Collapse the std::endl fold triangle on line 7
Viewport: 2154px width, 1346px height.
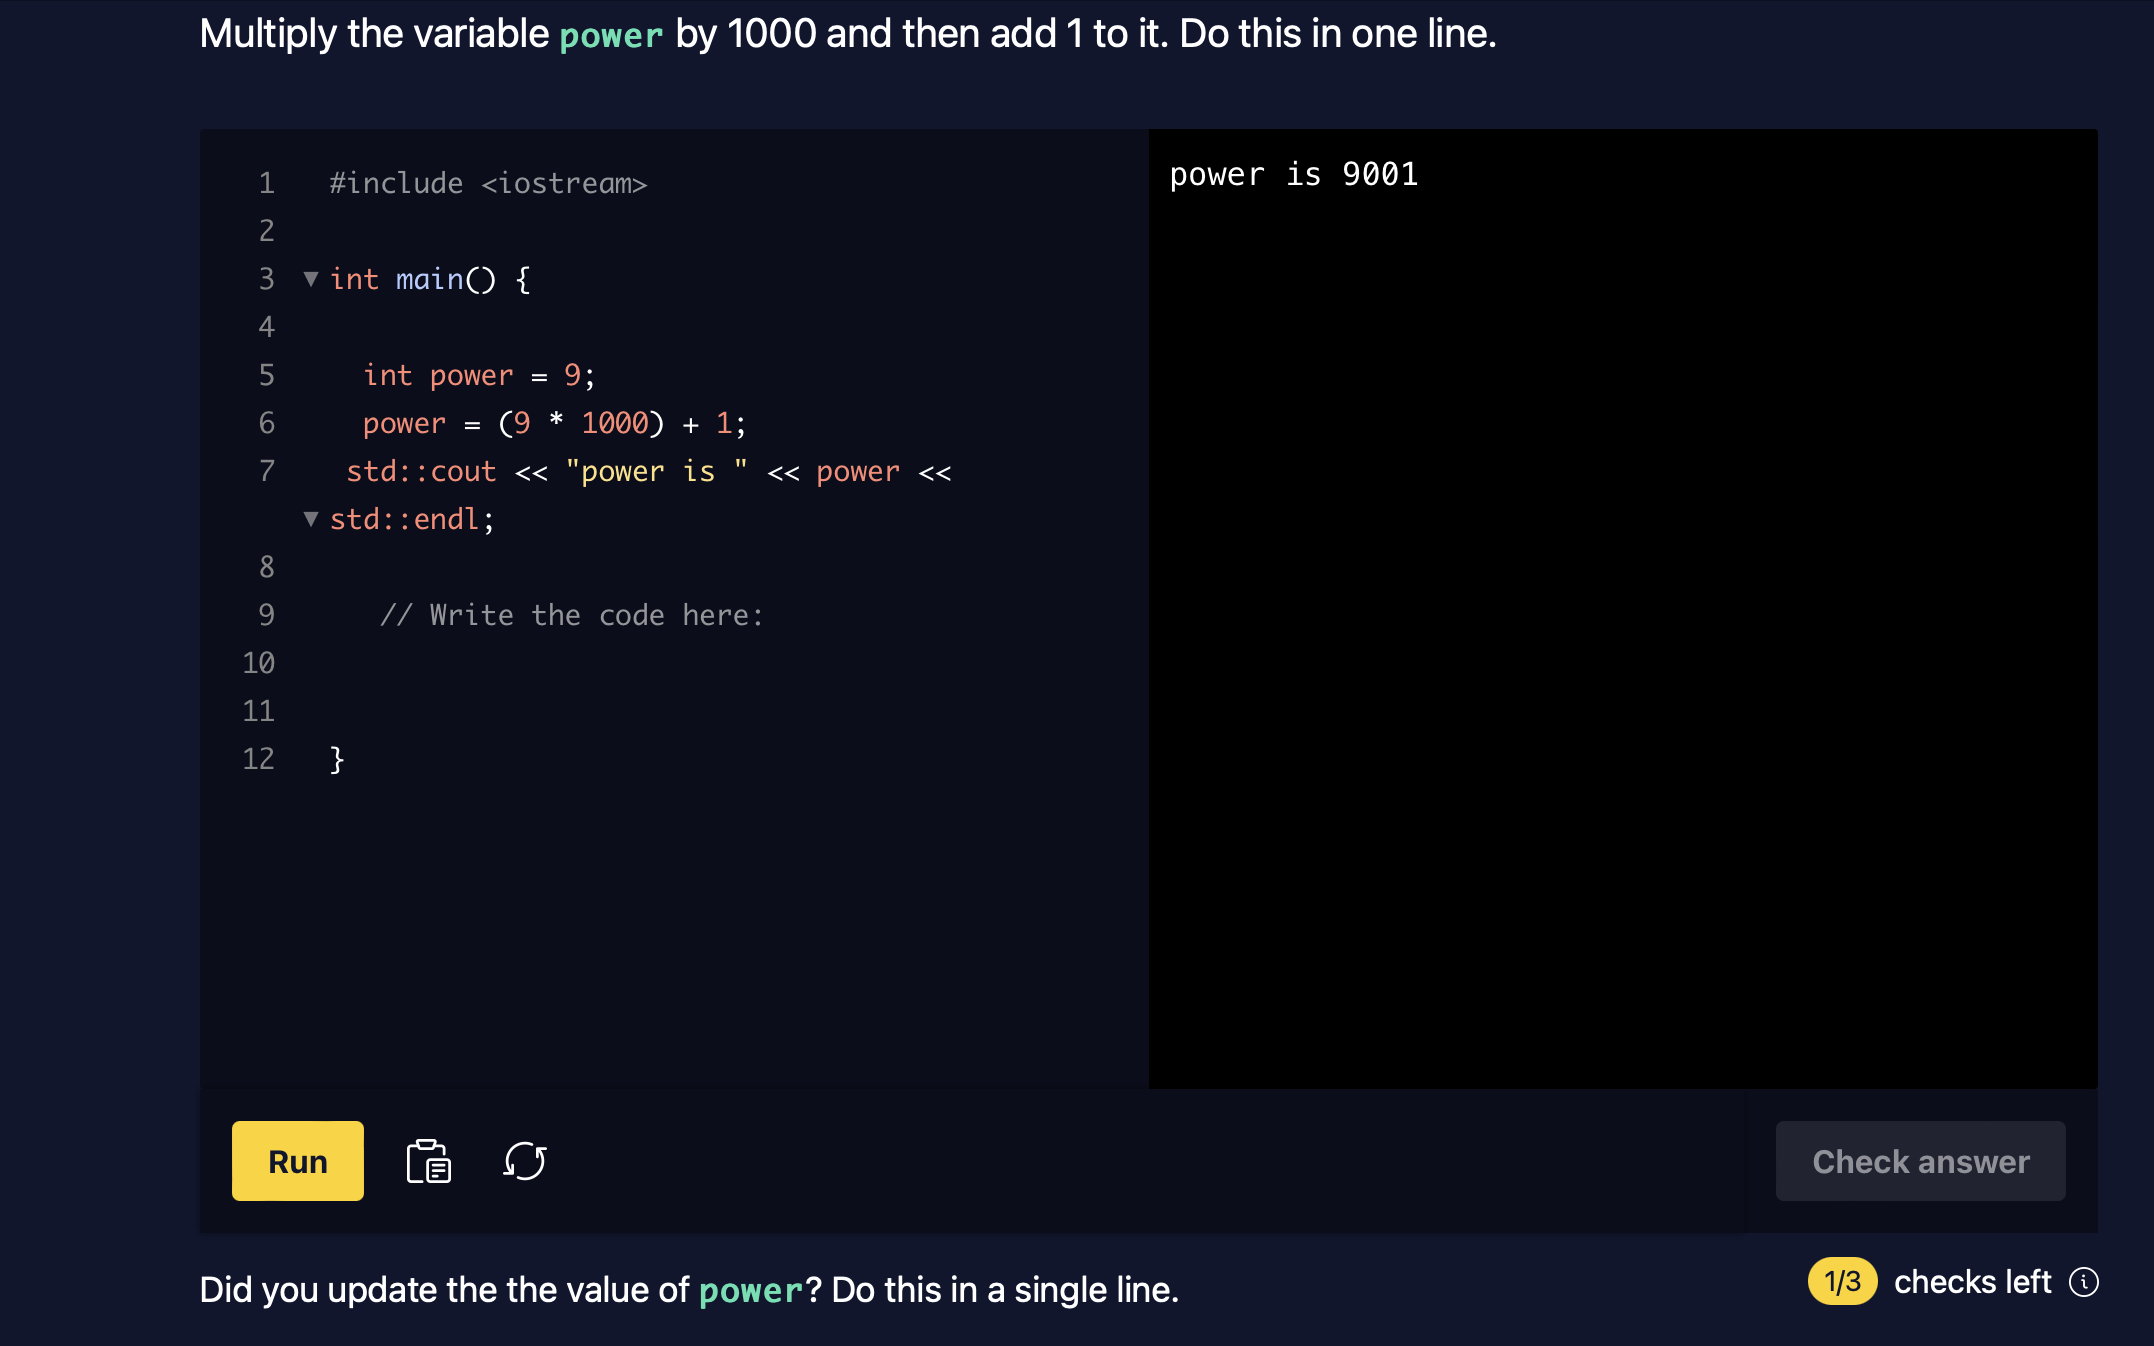point(310,520)
